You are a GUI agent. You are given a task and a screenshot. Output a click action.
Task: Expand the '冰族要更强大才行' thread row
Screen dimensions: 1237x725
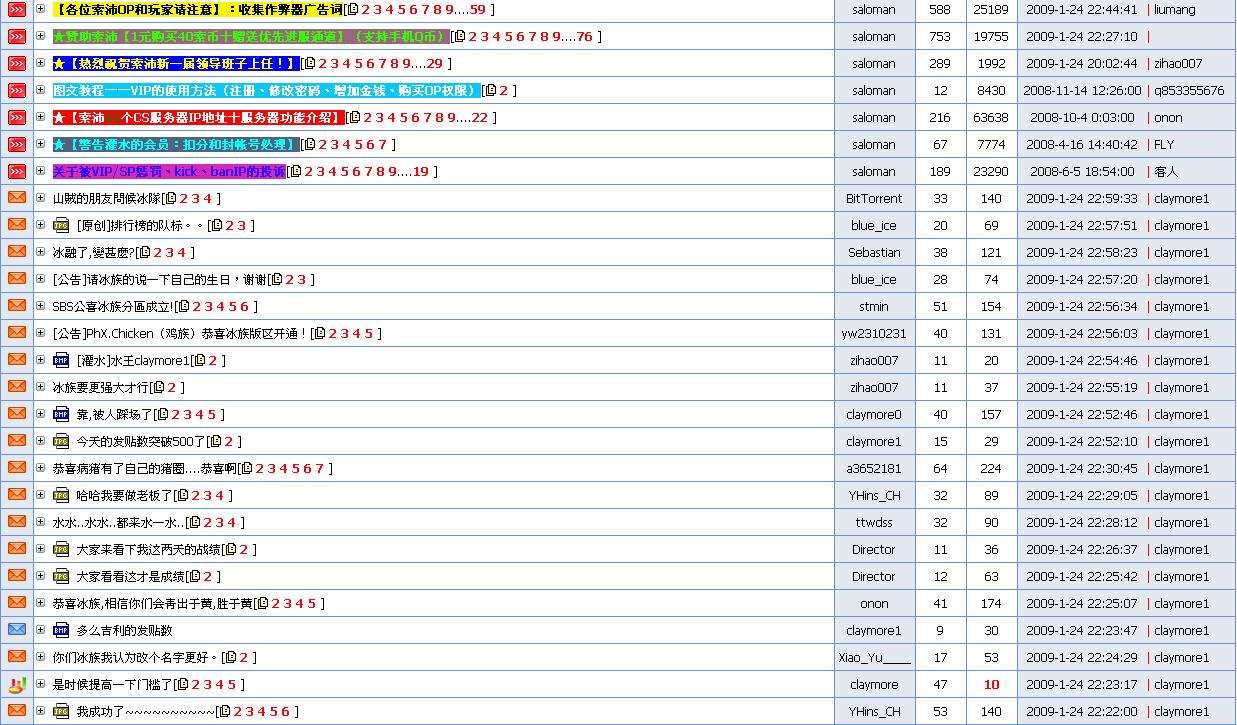(41, 387)
